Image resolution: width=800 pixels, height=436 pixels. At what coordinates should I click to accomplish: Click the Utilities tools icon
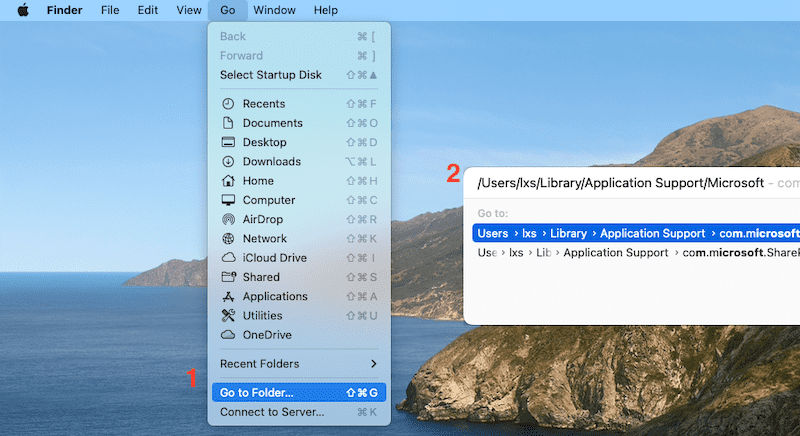pyautogui.click(x=227, y=316)
